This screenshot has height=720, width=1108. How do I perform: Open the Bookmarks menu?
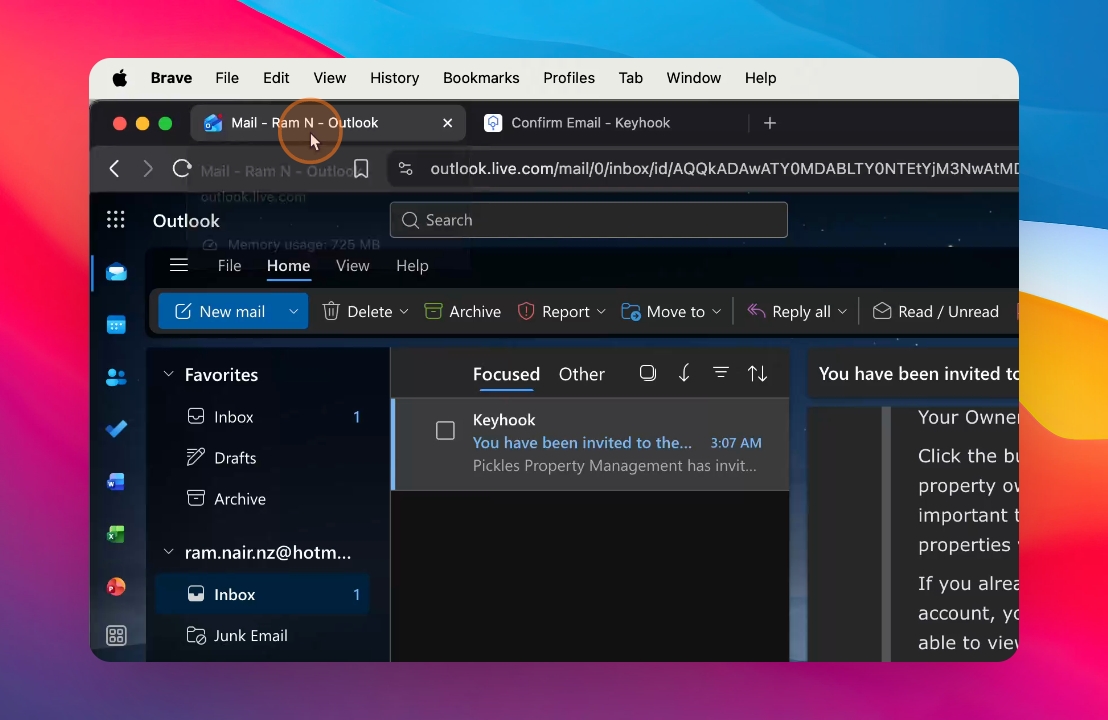[x=481, y=78]
